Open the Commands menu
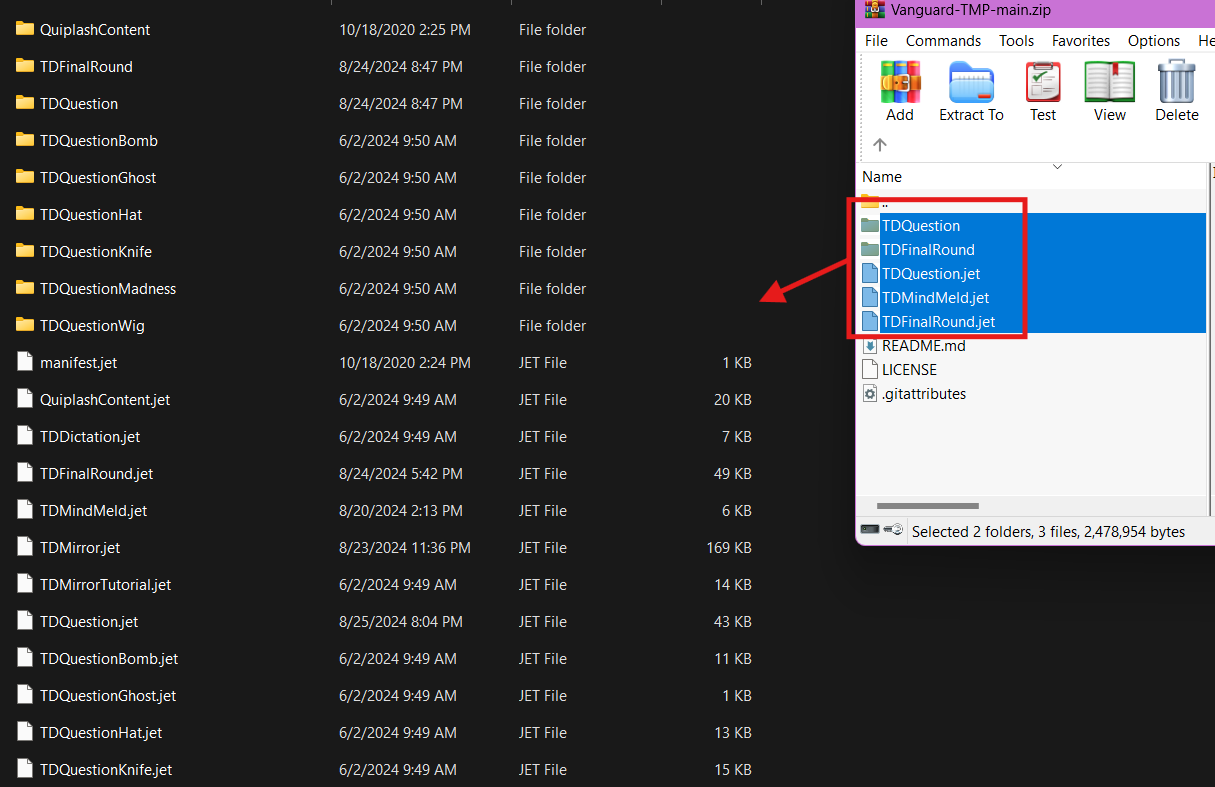The height and width of the screenshot is (787, 1215). point(943,41)
